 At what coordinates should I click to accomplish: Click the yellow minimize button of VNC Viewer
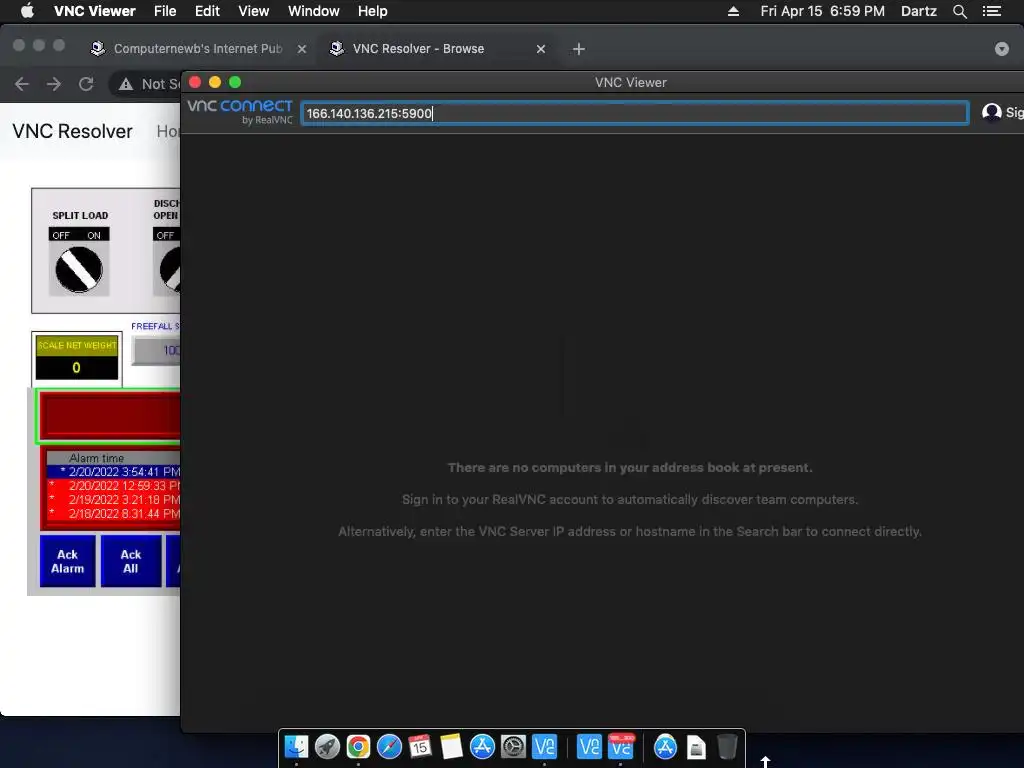pyautogui.click(x=215, y=82)
